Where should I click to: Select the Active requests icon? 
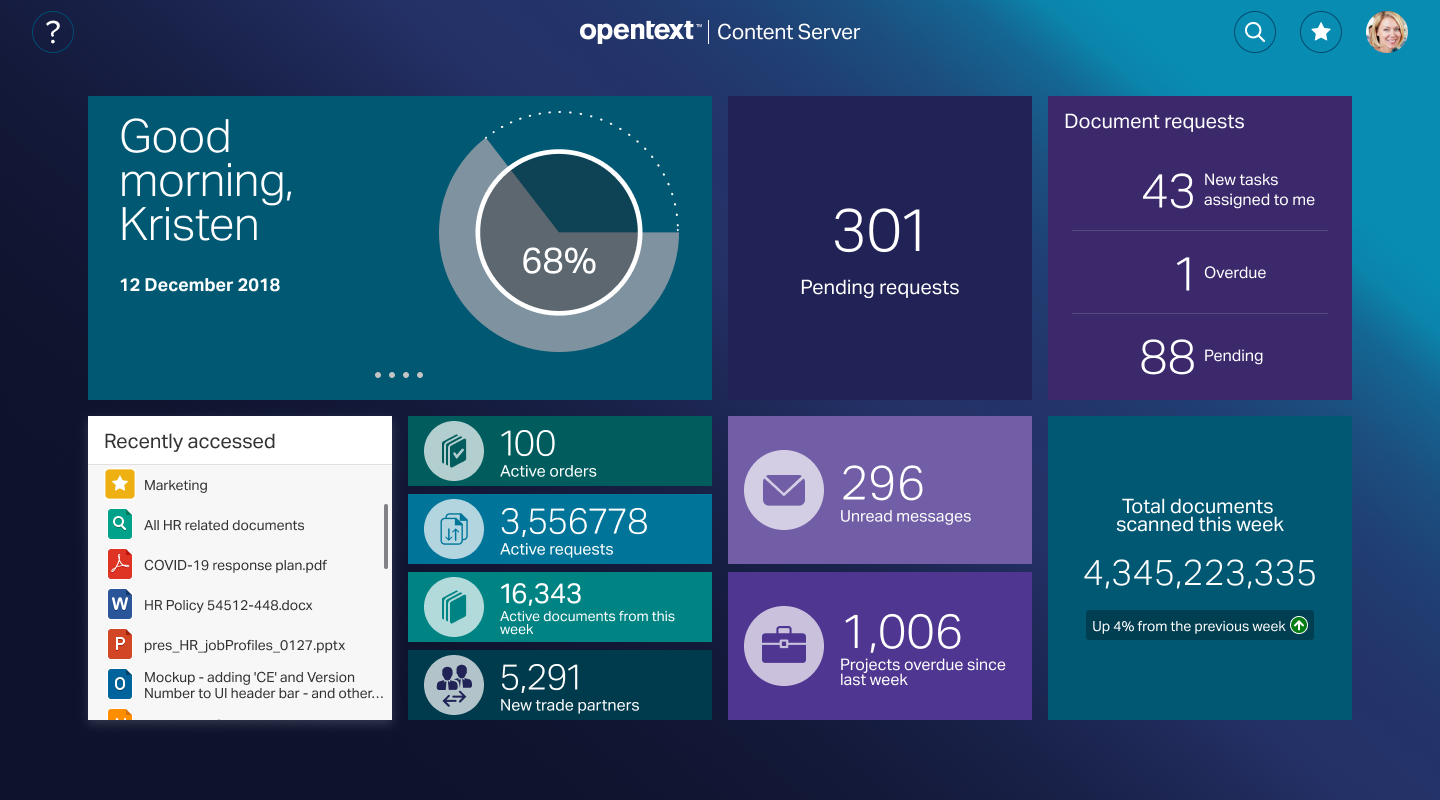(452, 528)
